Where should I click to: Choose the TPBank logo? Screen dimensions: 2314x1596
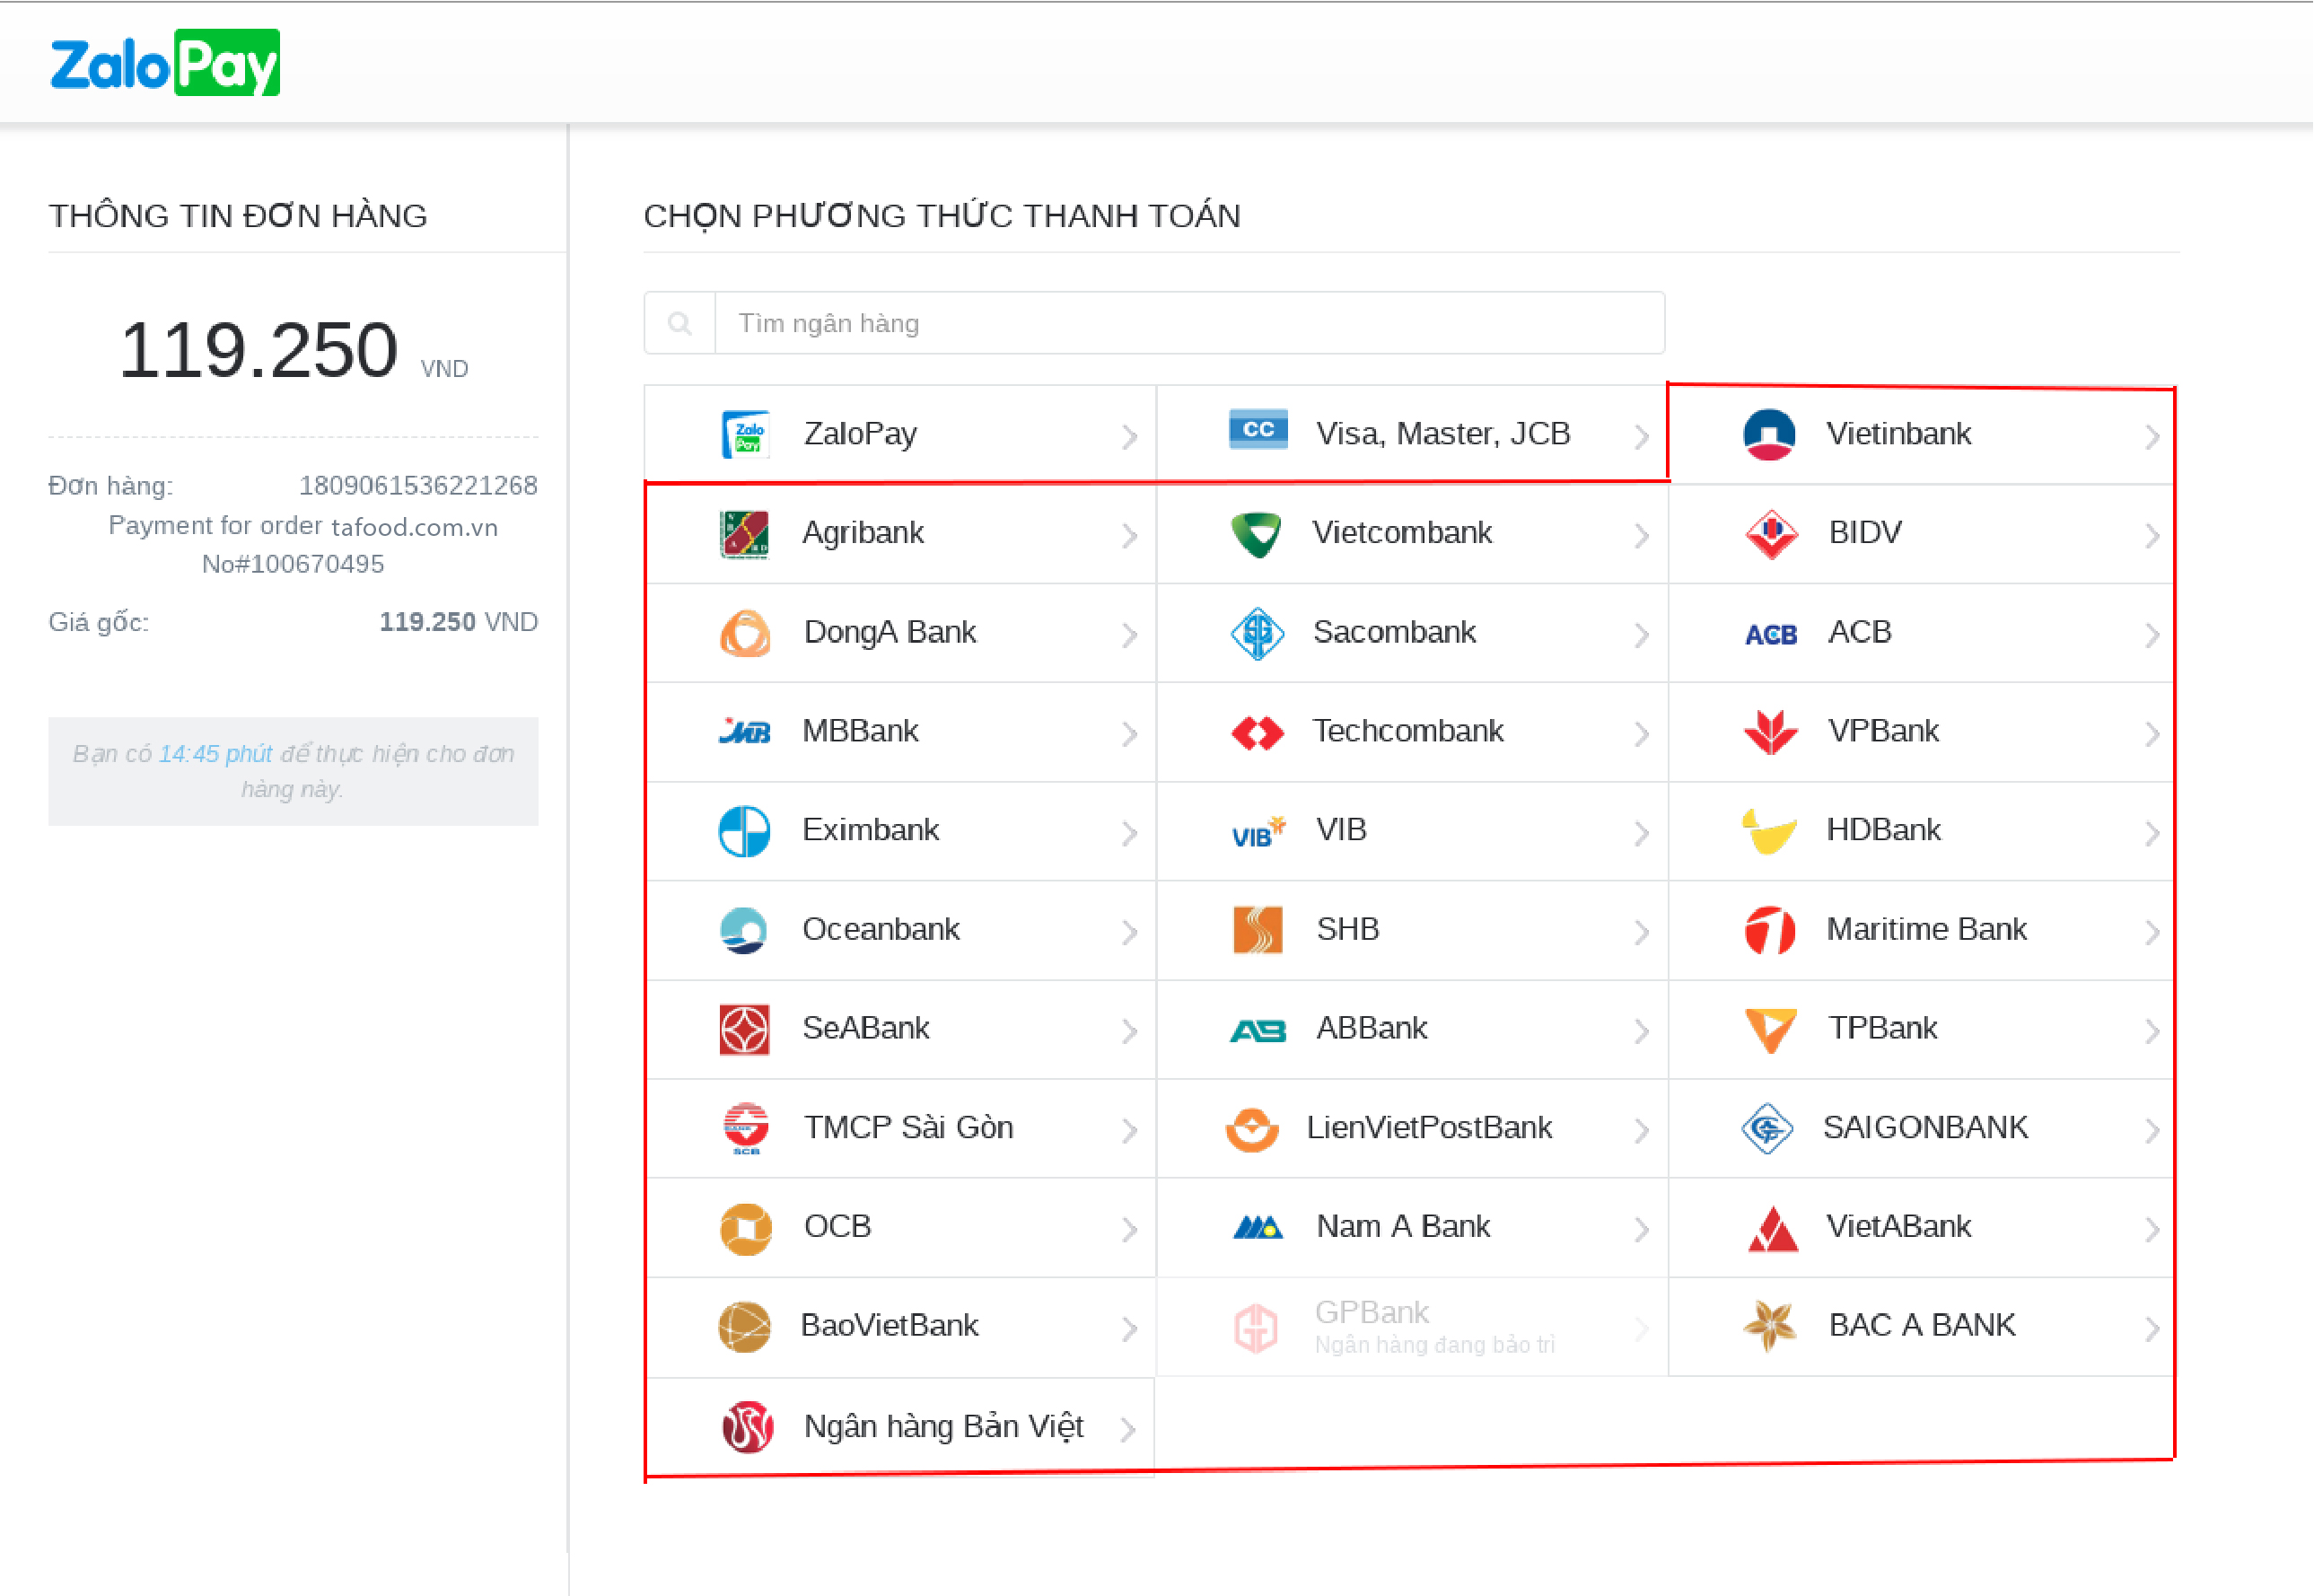coord(1771,1030)
